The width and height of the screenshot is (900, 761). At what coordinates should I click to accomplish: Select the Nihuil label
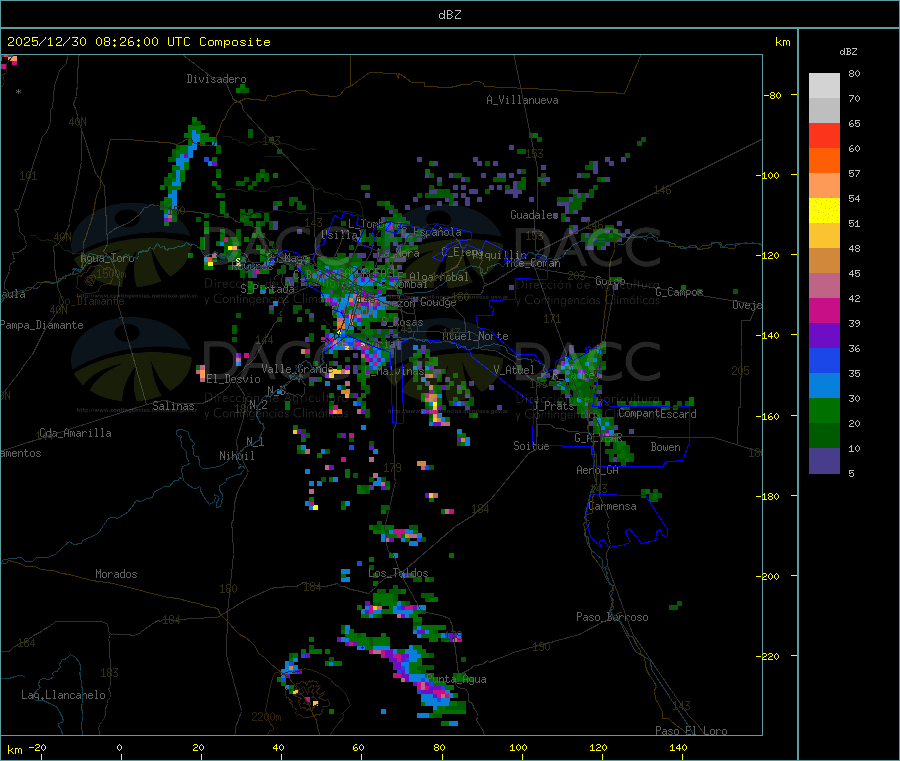click(x=236, y=456)
